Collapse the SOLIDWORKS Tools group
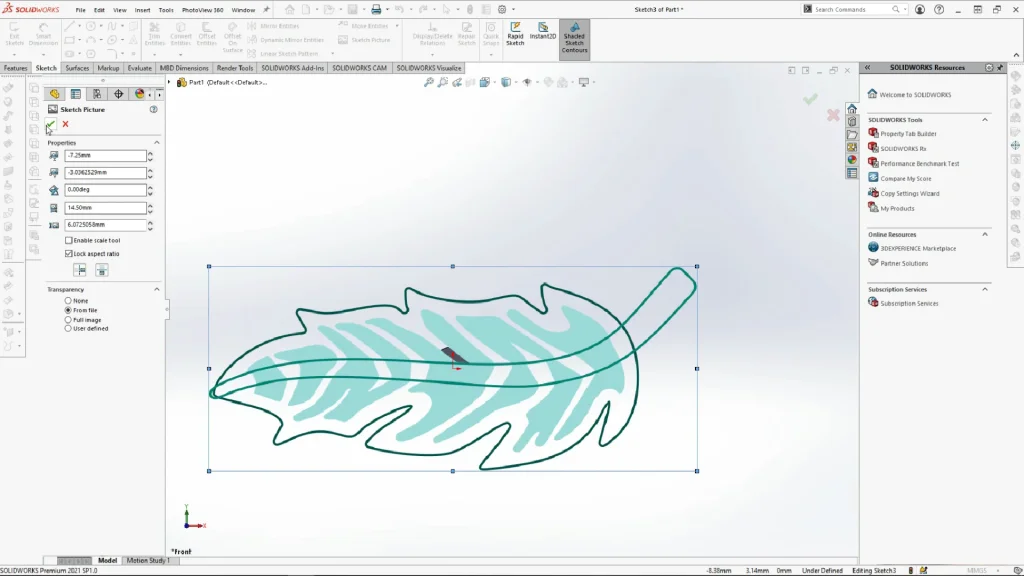Image resolution: width=1024 pixels, height=576 pixels. click(985, 119)
